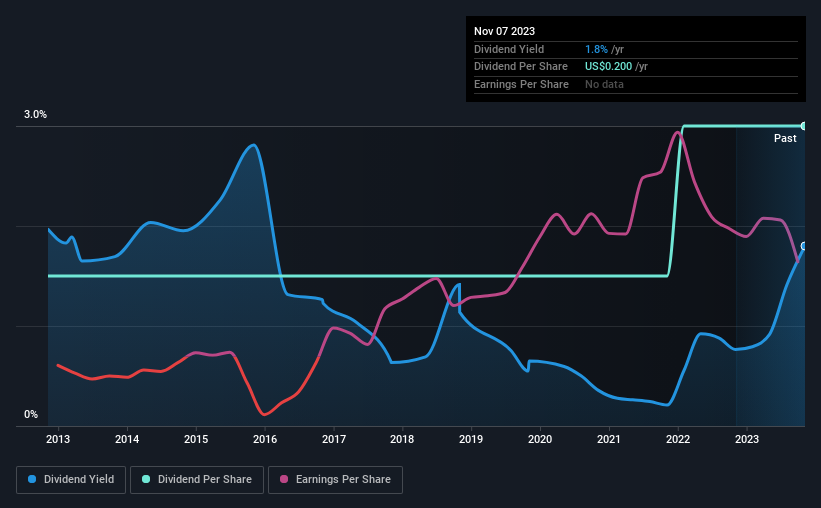Click the 3.0% y-axis label
The height and width of the screenshot is (508, 821).
click(36, 115)
